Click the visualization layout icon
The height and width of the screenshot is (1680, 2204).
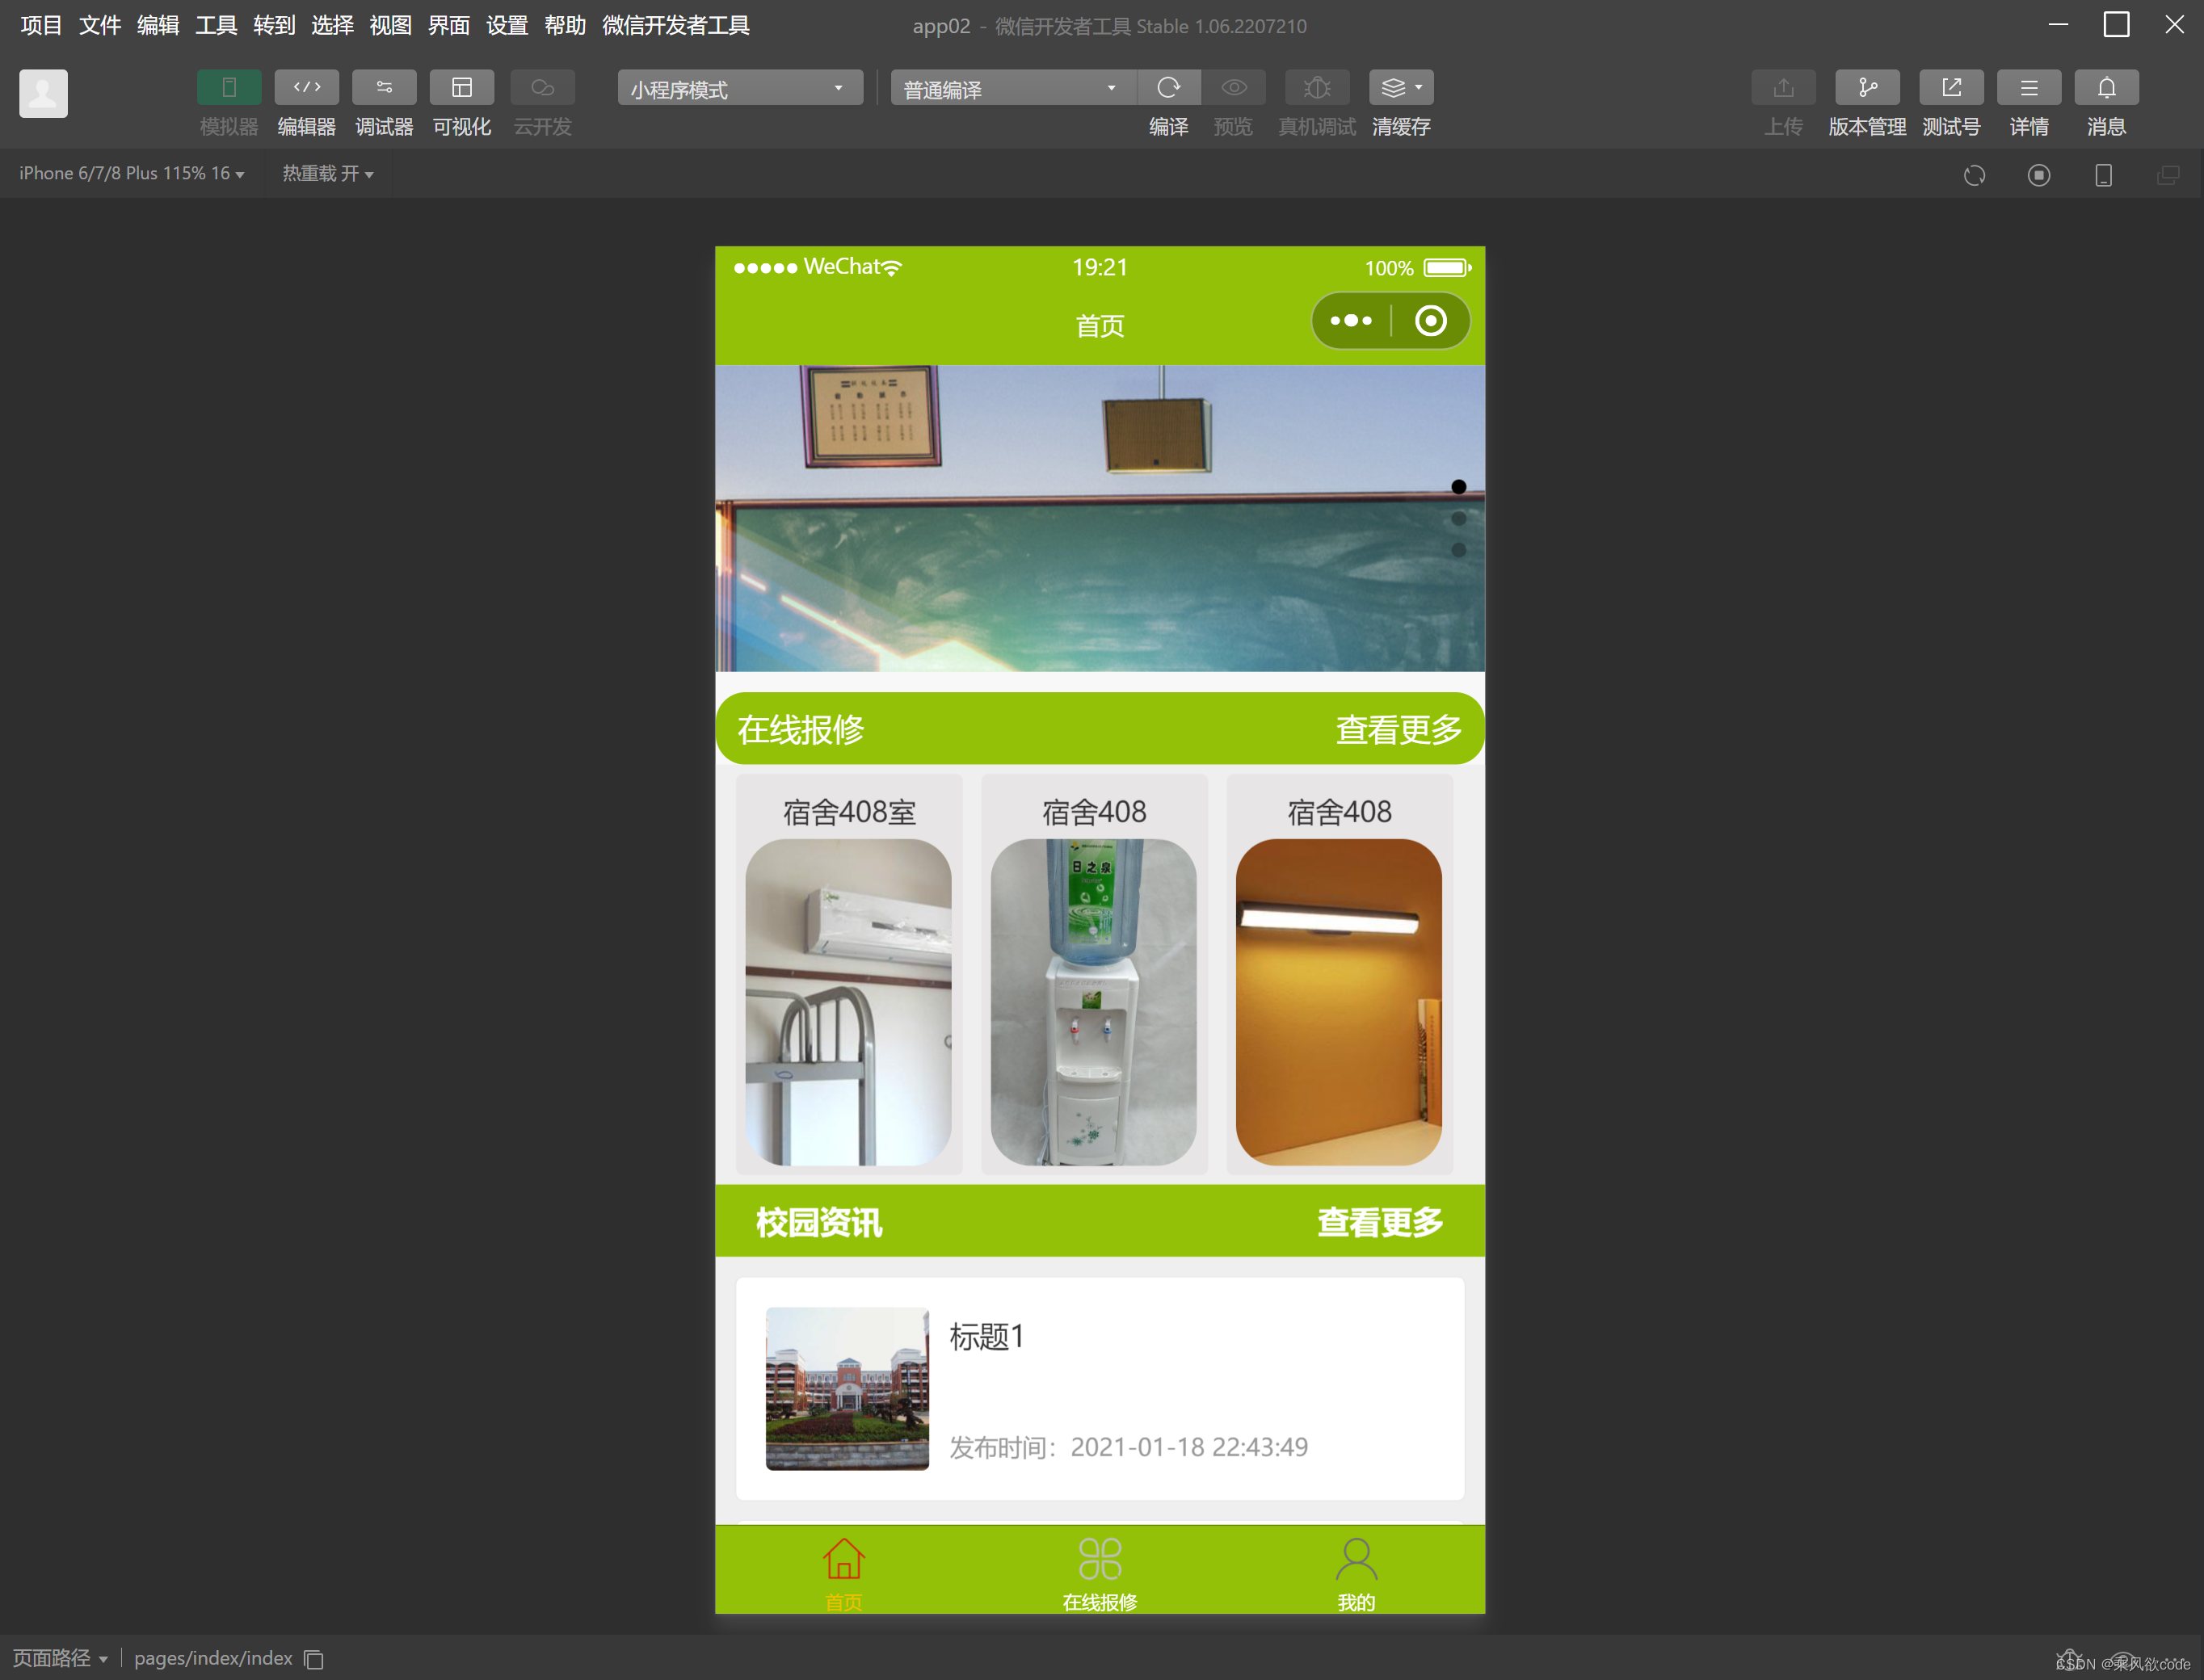(x=461, y=88)
